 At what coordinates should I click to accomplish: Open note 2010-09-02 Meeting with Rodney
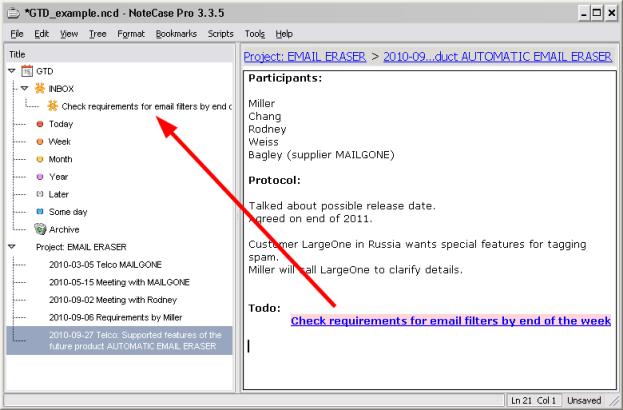[113, 300]
